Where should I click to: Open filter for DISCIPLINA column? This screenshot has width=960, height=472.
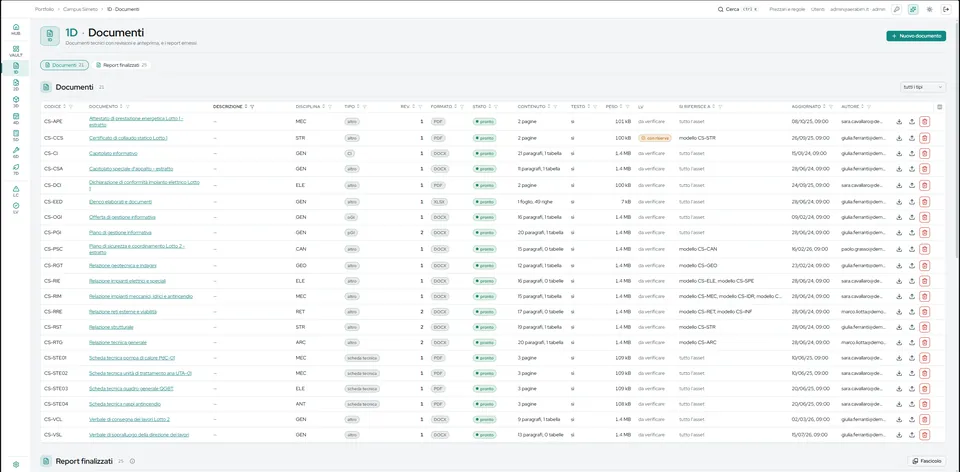pyautogui.click(x=330, y=107)
